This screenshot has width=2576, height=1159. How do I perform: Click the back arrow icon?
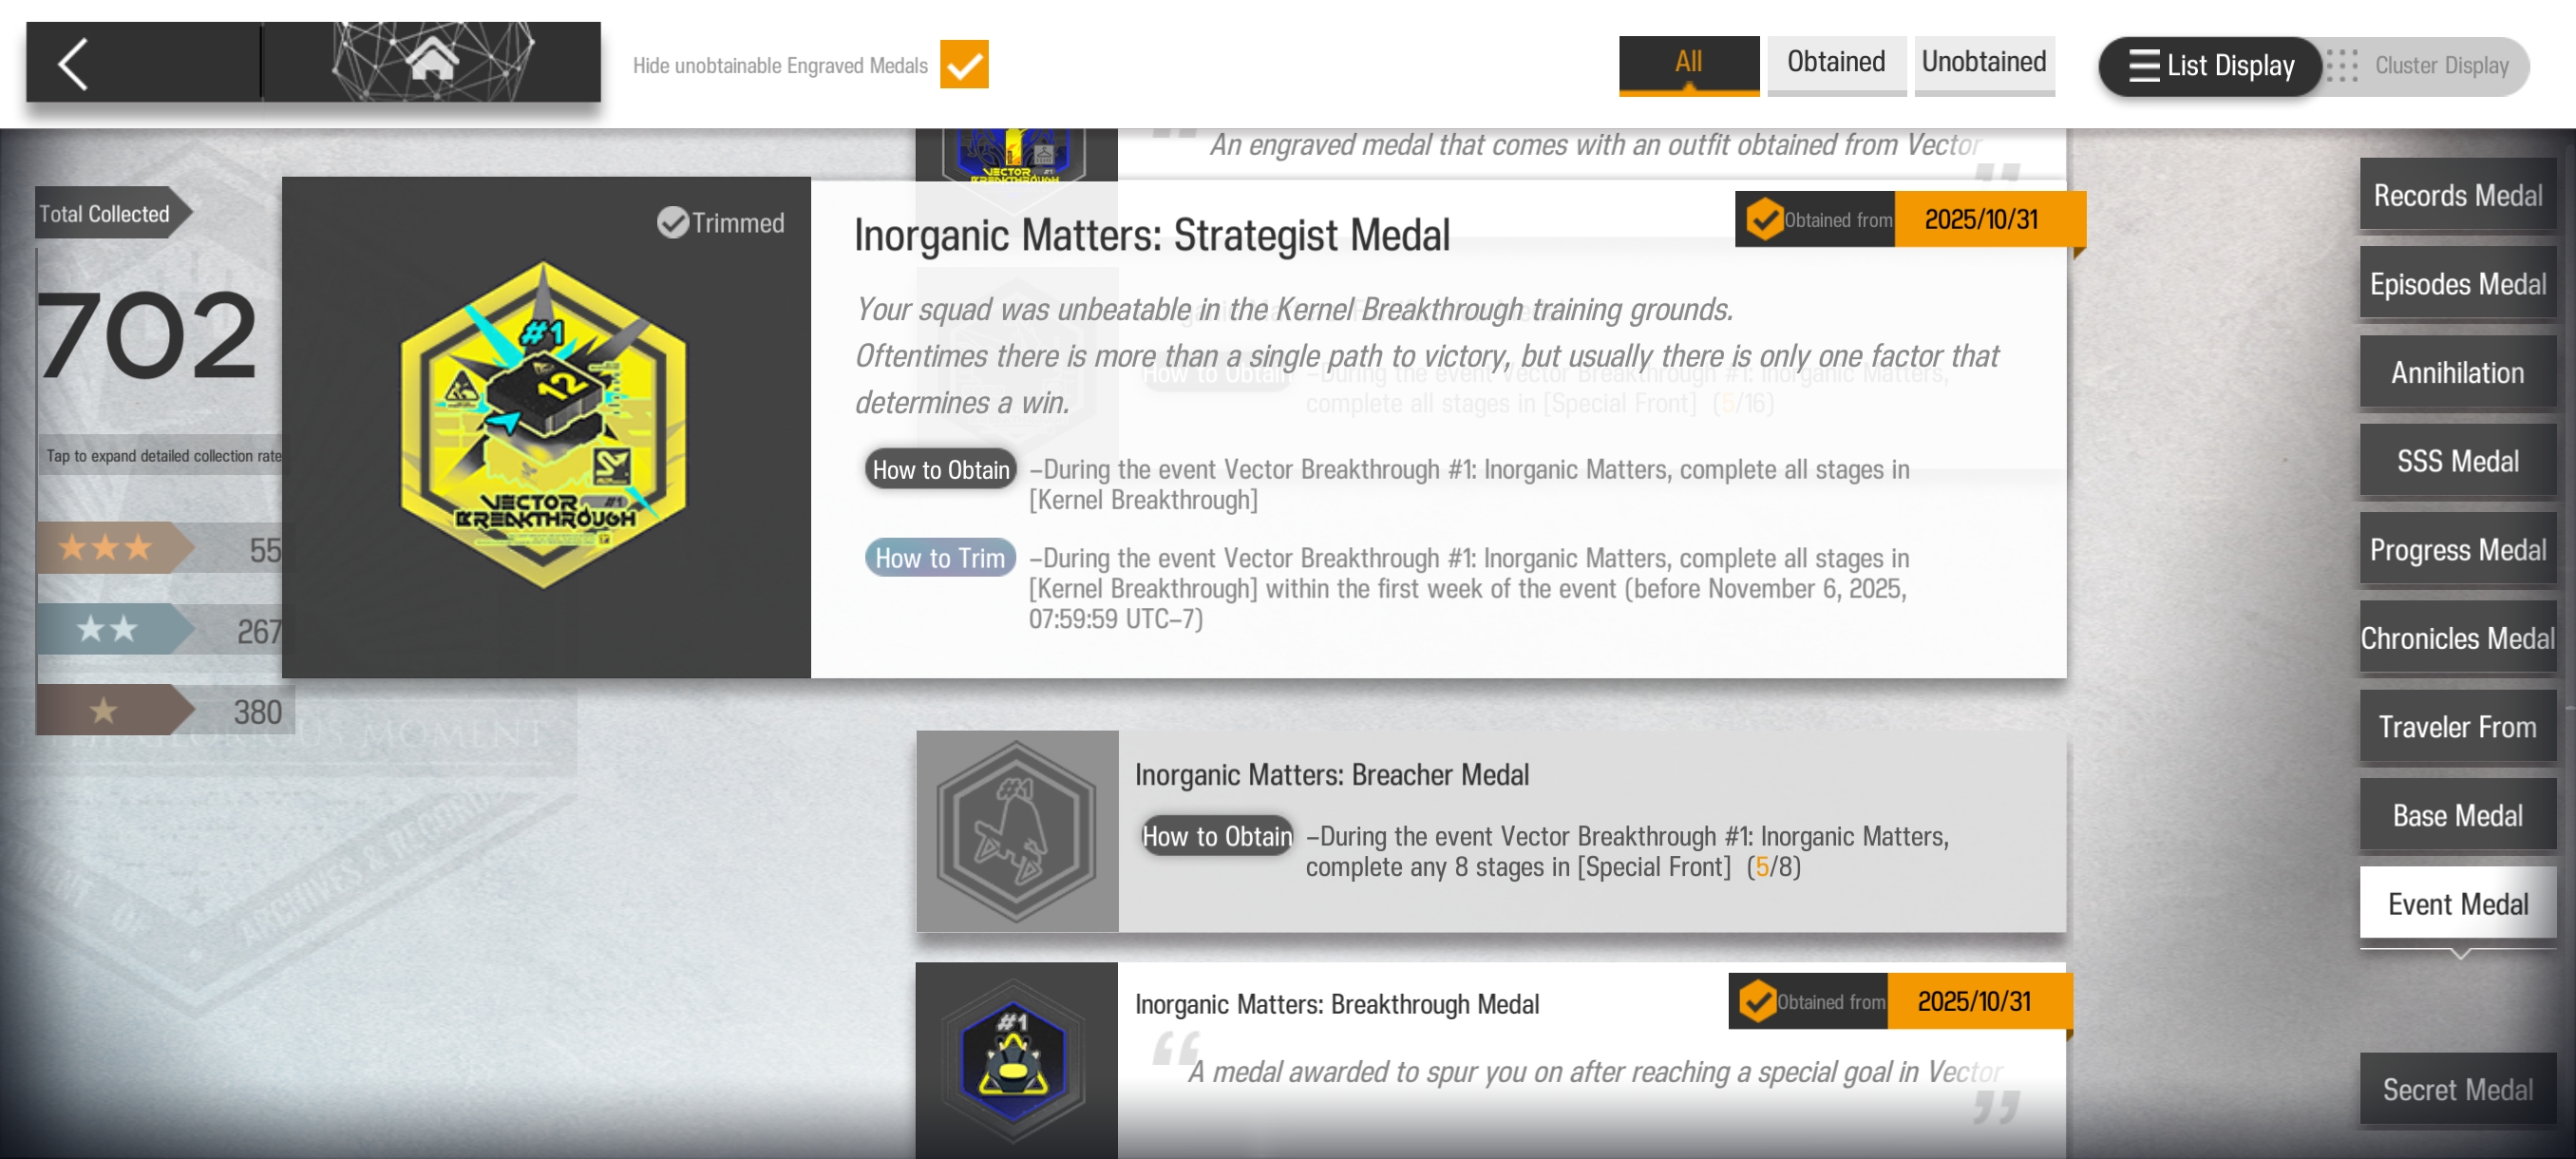[x=74, y=64]
